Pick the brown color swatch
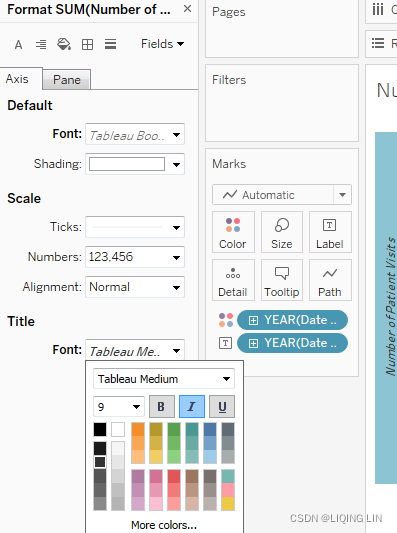 point(192,476)
